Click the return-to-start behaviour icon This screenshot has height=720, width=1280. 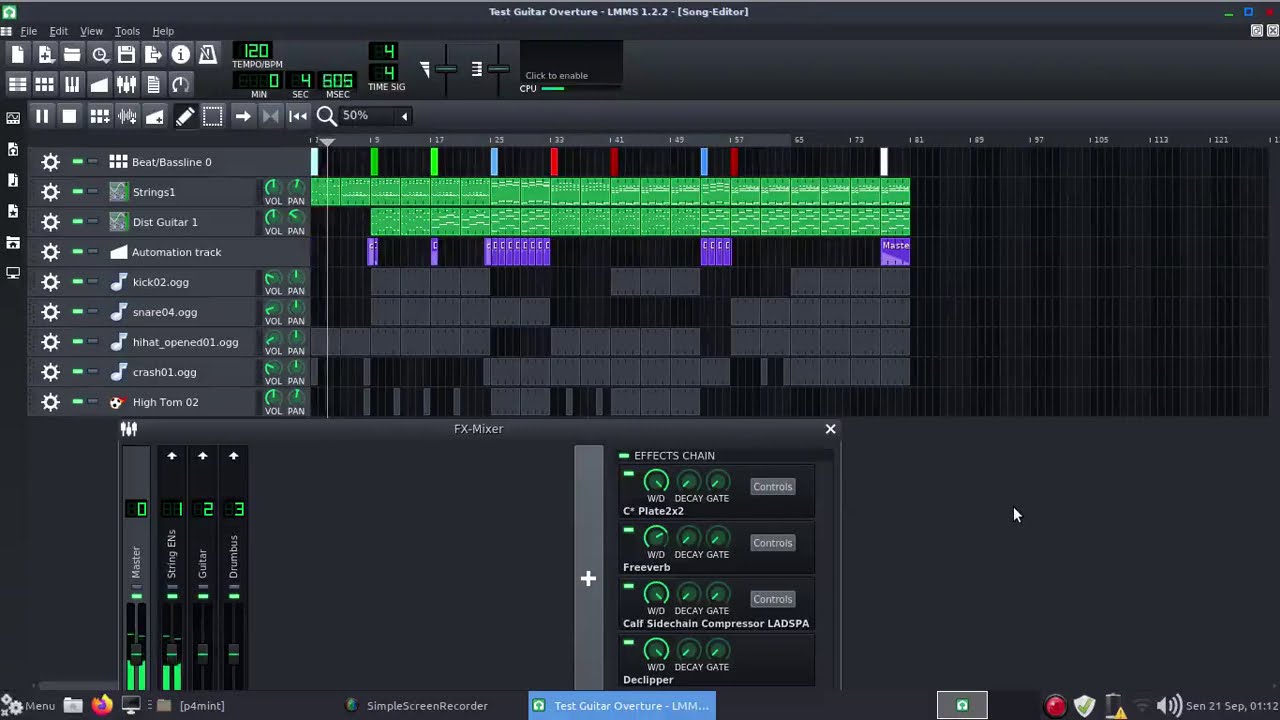[298, 117]
